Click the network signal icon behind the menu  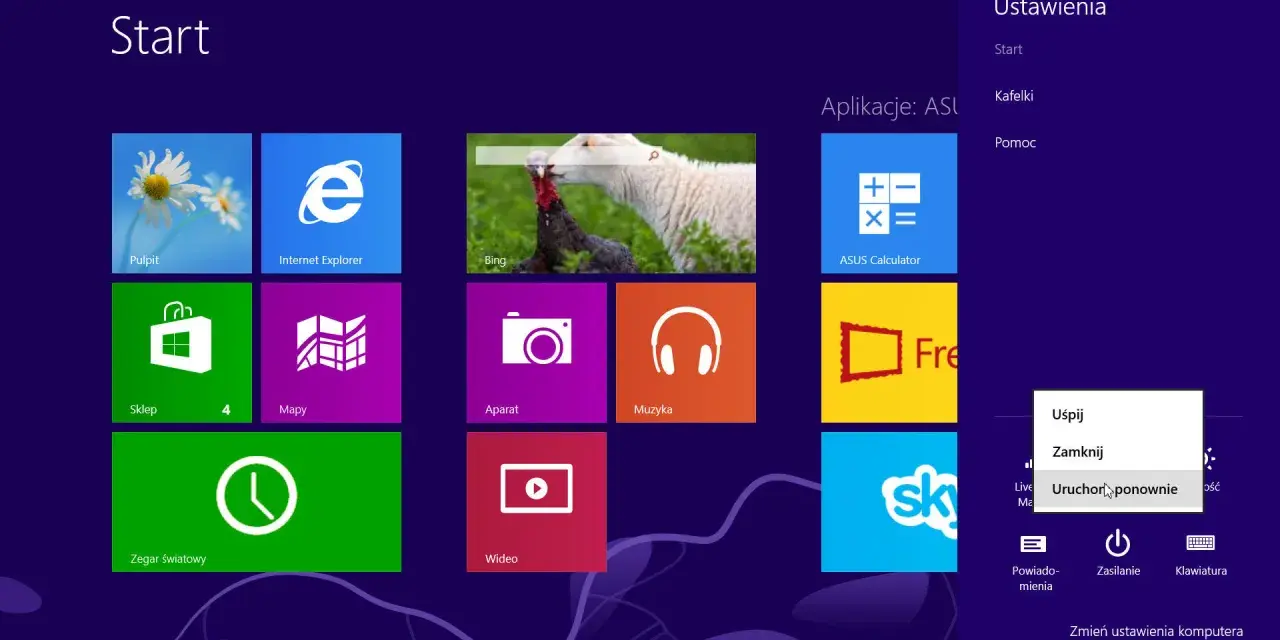point(1027,464)
